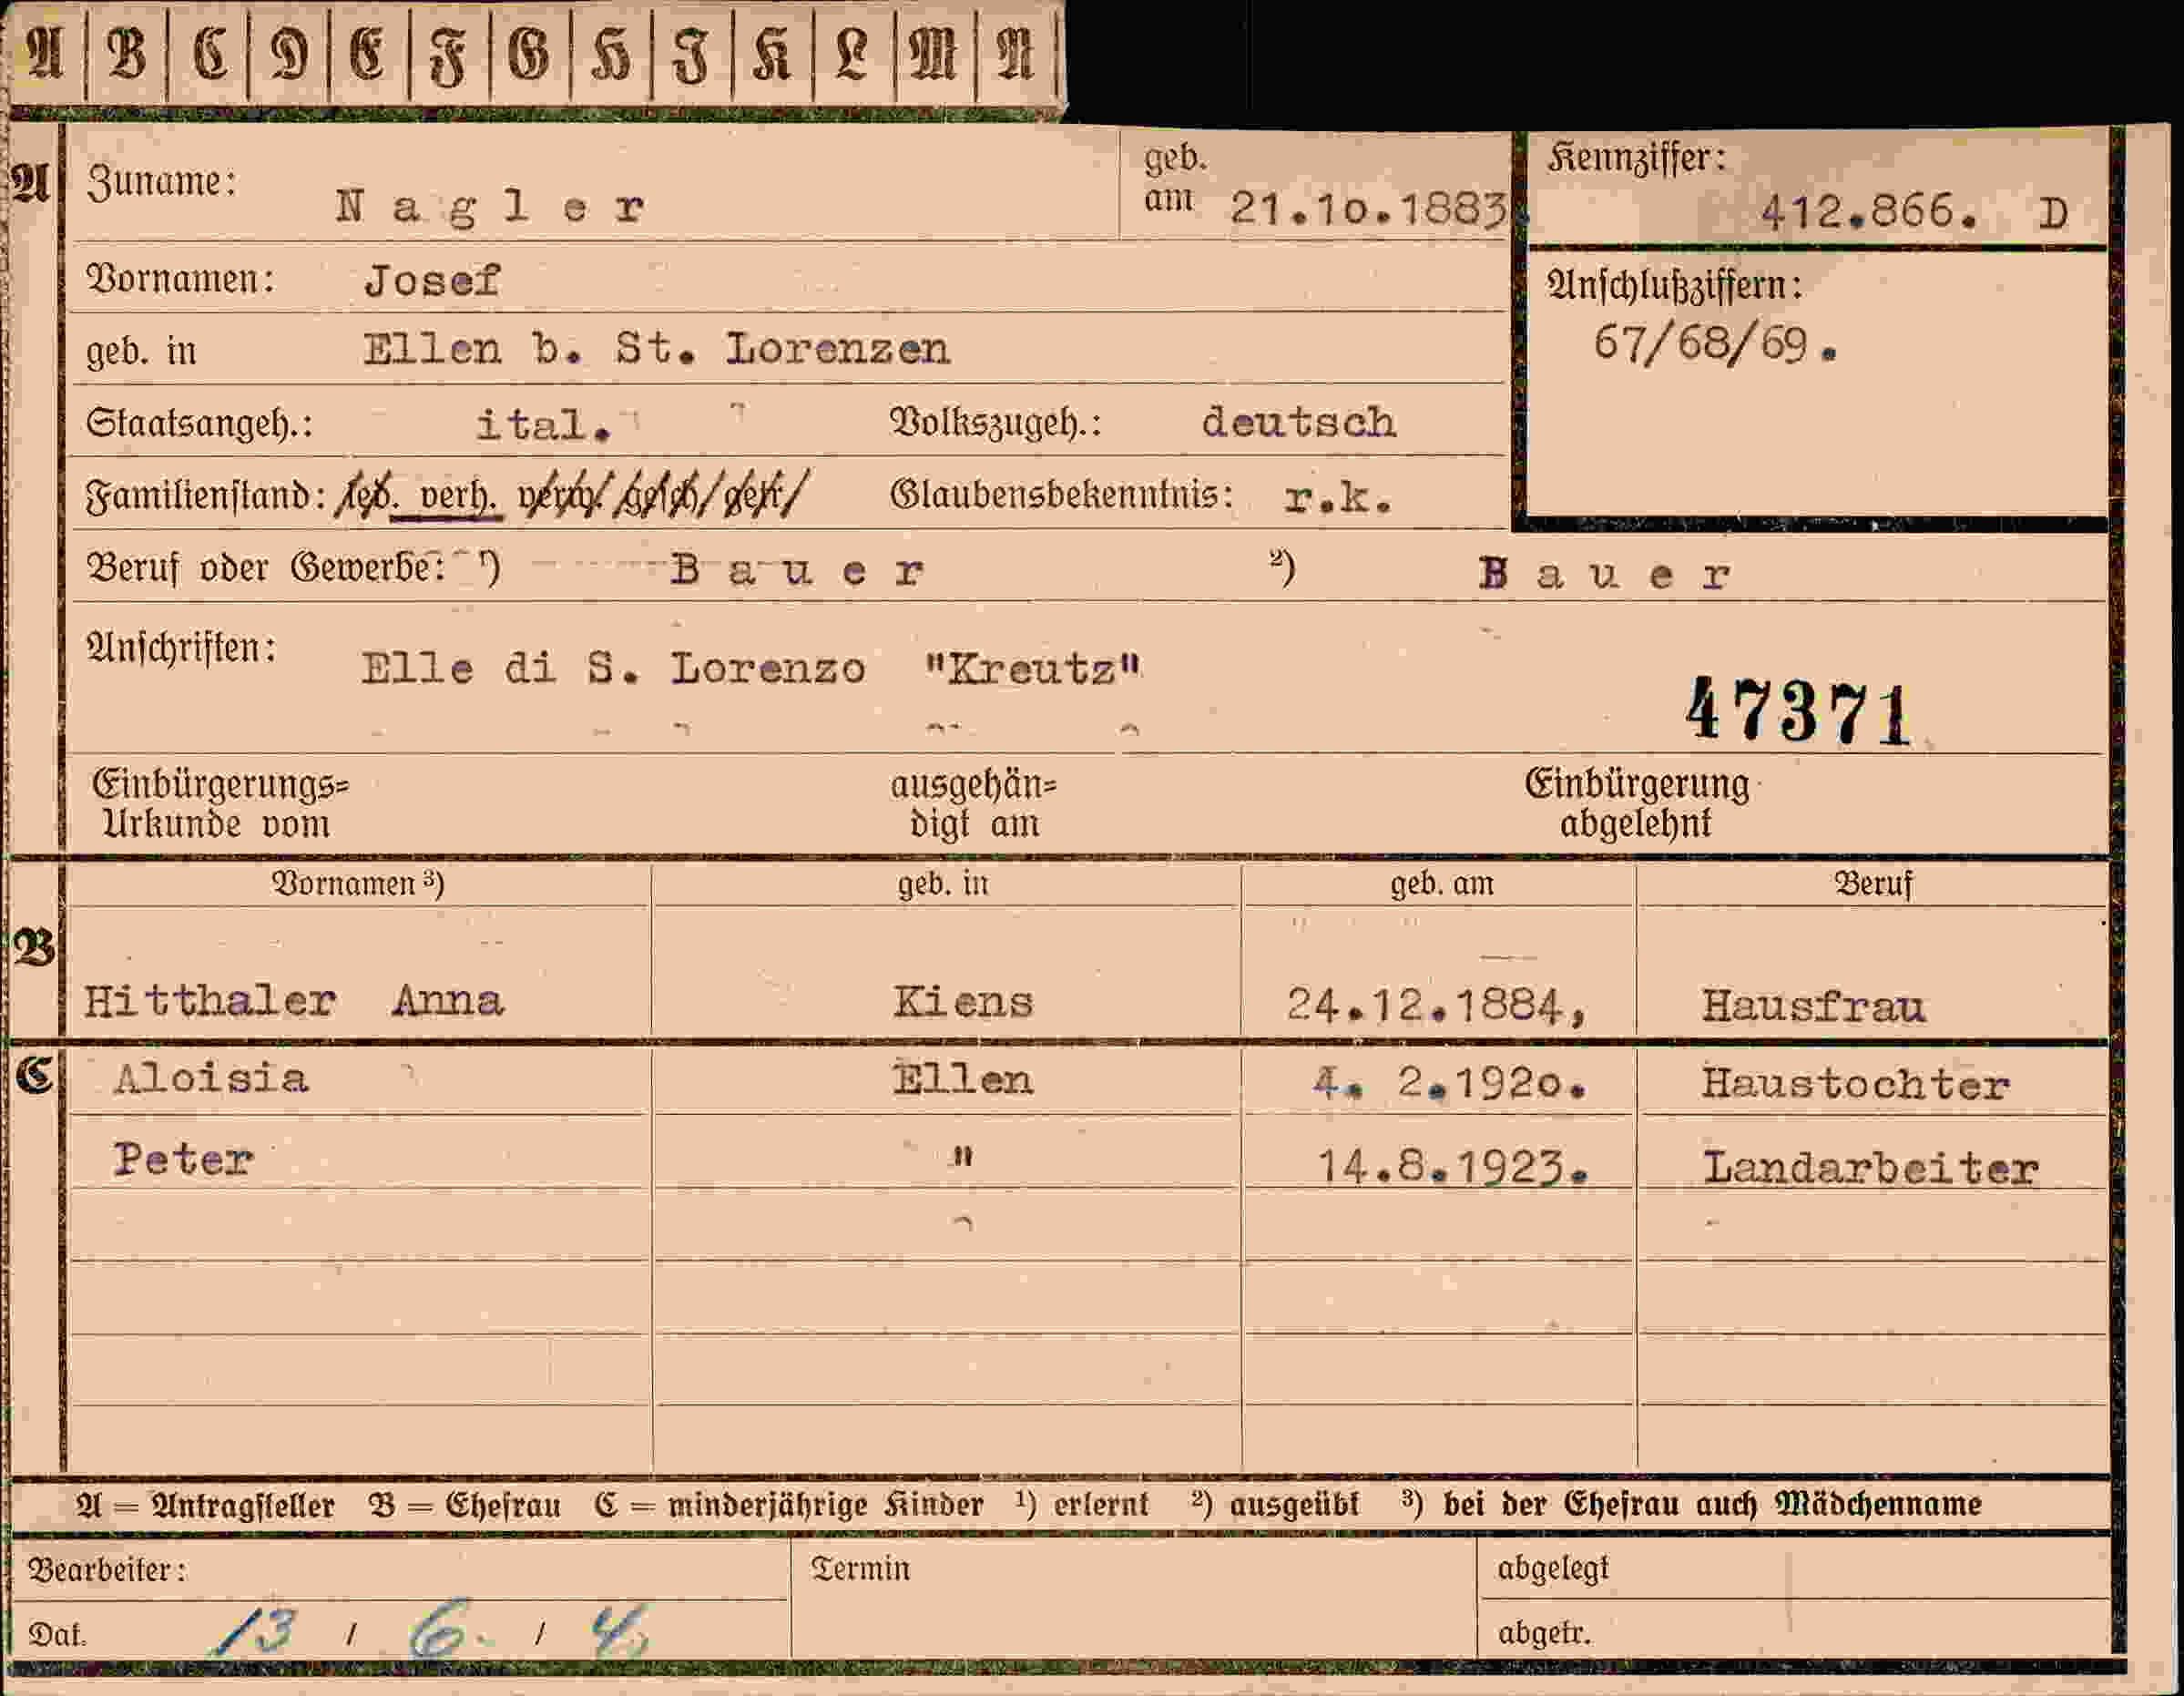Click the child's name 'Aloisia'

[211, 1079]
